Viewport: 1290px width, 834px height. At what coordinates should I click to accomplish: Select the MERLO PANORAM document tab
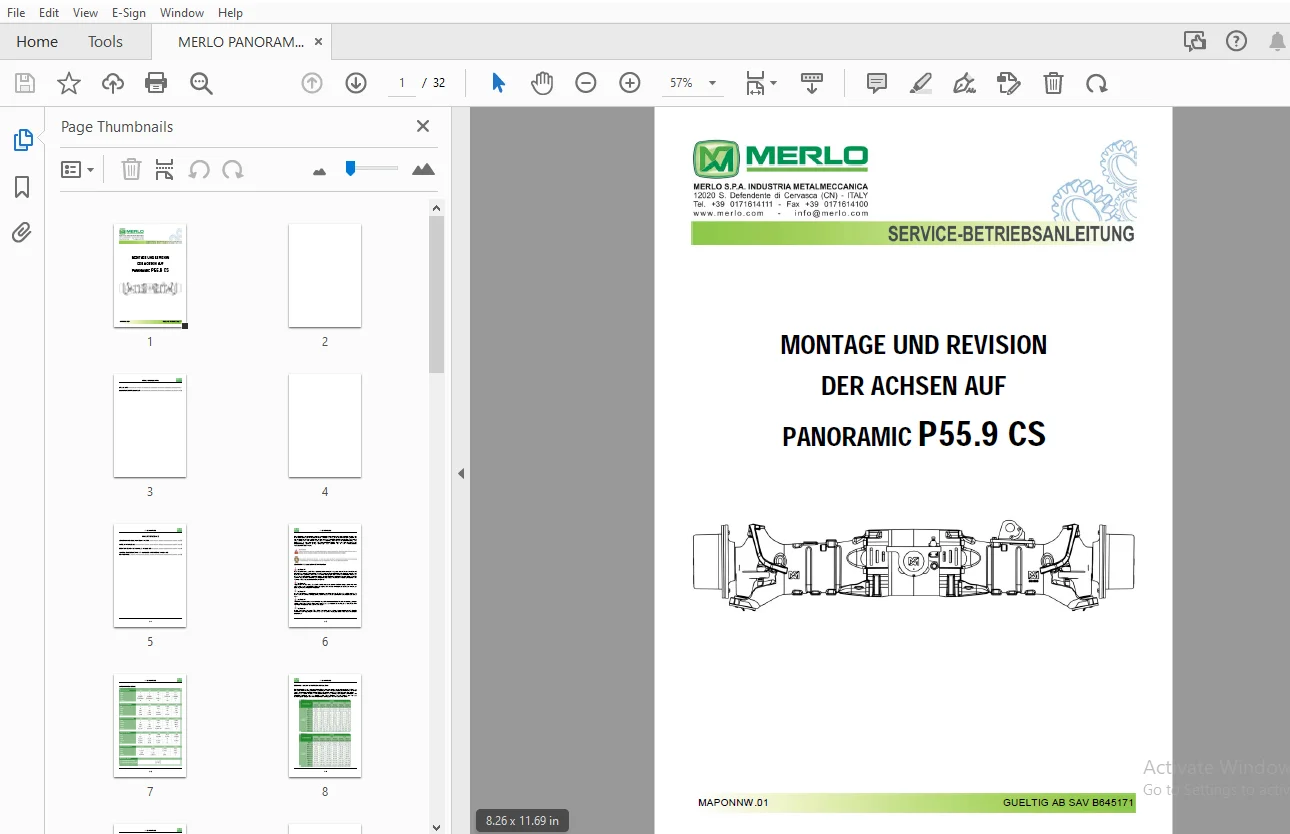(x=241, y=42)
